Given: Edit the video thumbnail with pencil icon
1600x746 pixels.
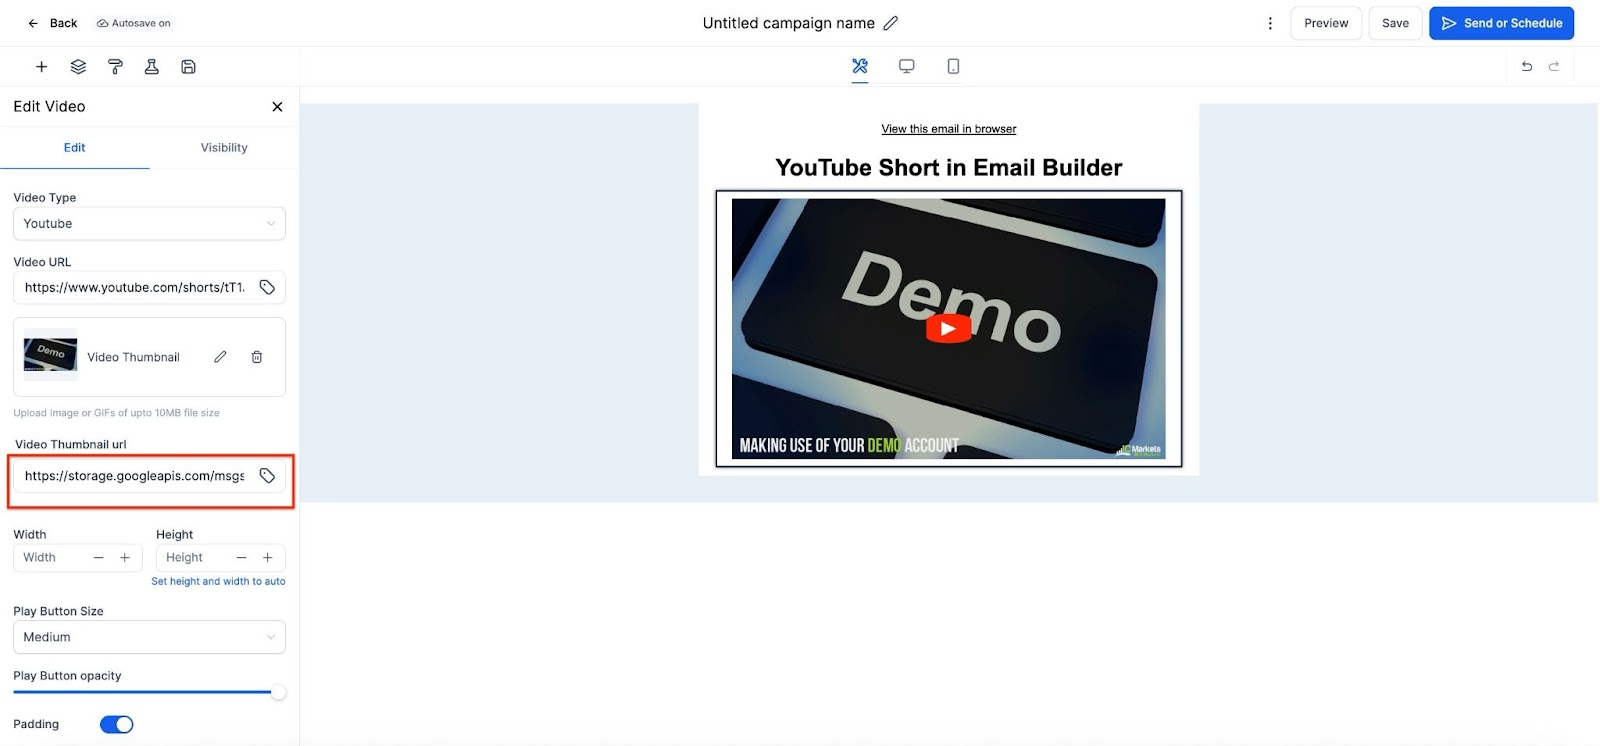Looking at the screenshot, I should coord(220,357).
